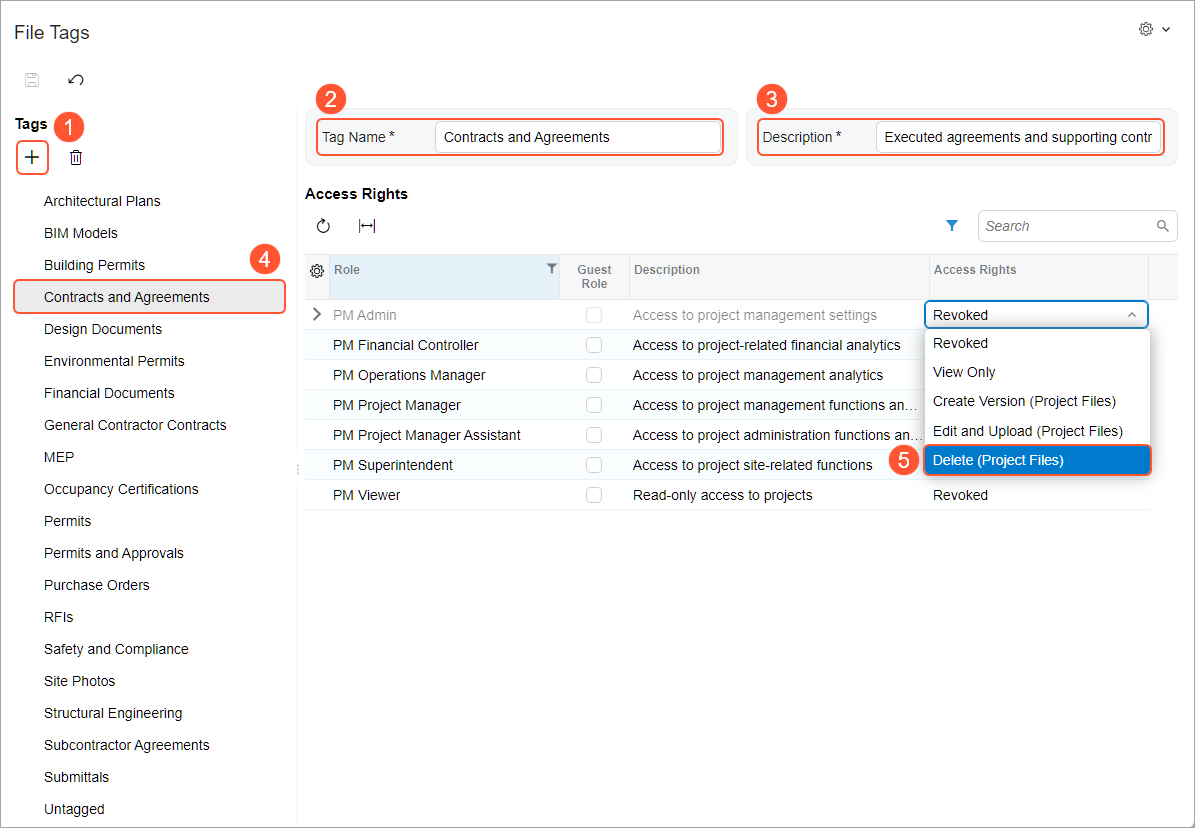
Task: Select MEP tag in list
Action: 59,457
